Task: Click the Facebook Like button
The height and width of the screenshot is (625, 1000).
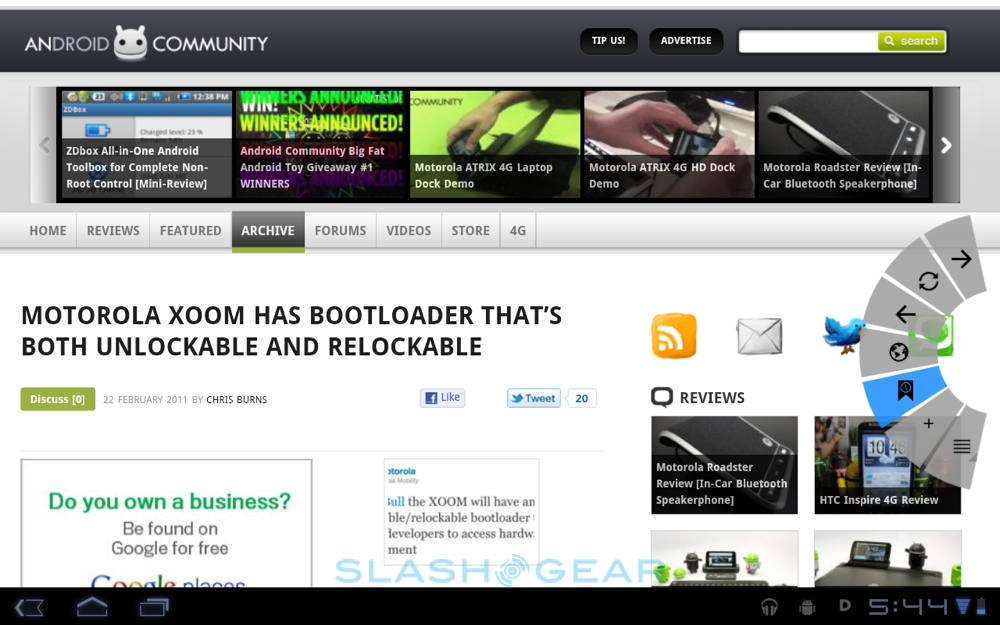Action: [x=442, y=398]
